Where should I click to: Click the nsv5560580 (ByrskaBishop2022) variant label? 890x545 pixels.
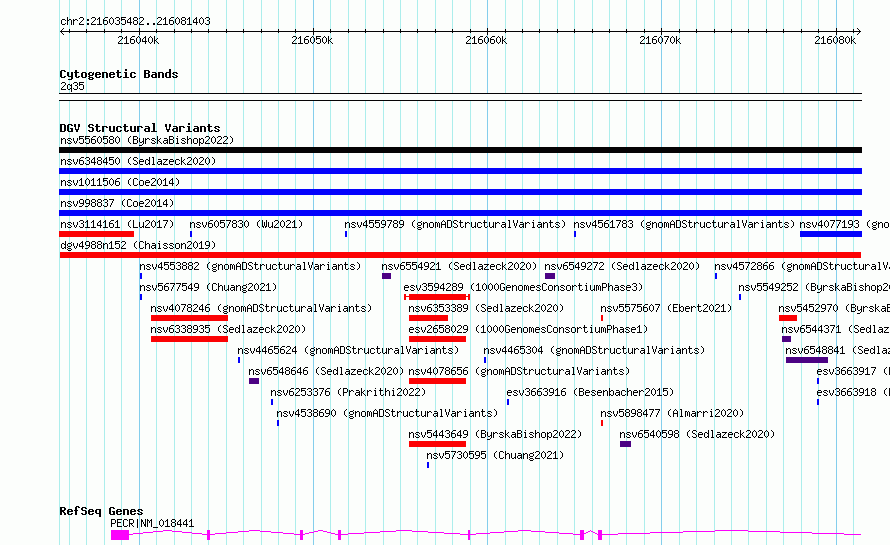coord(147,140)
